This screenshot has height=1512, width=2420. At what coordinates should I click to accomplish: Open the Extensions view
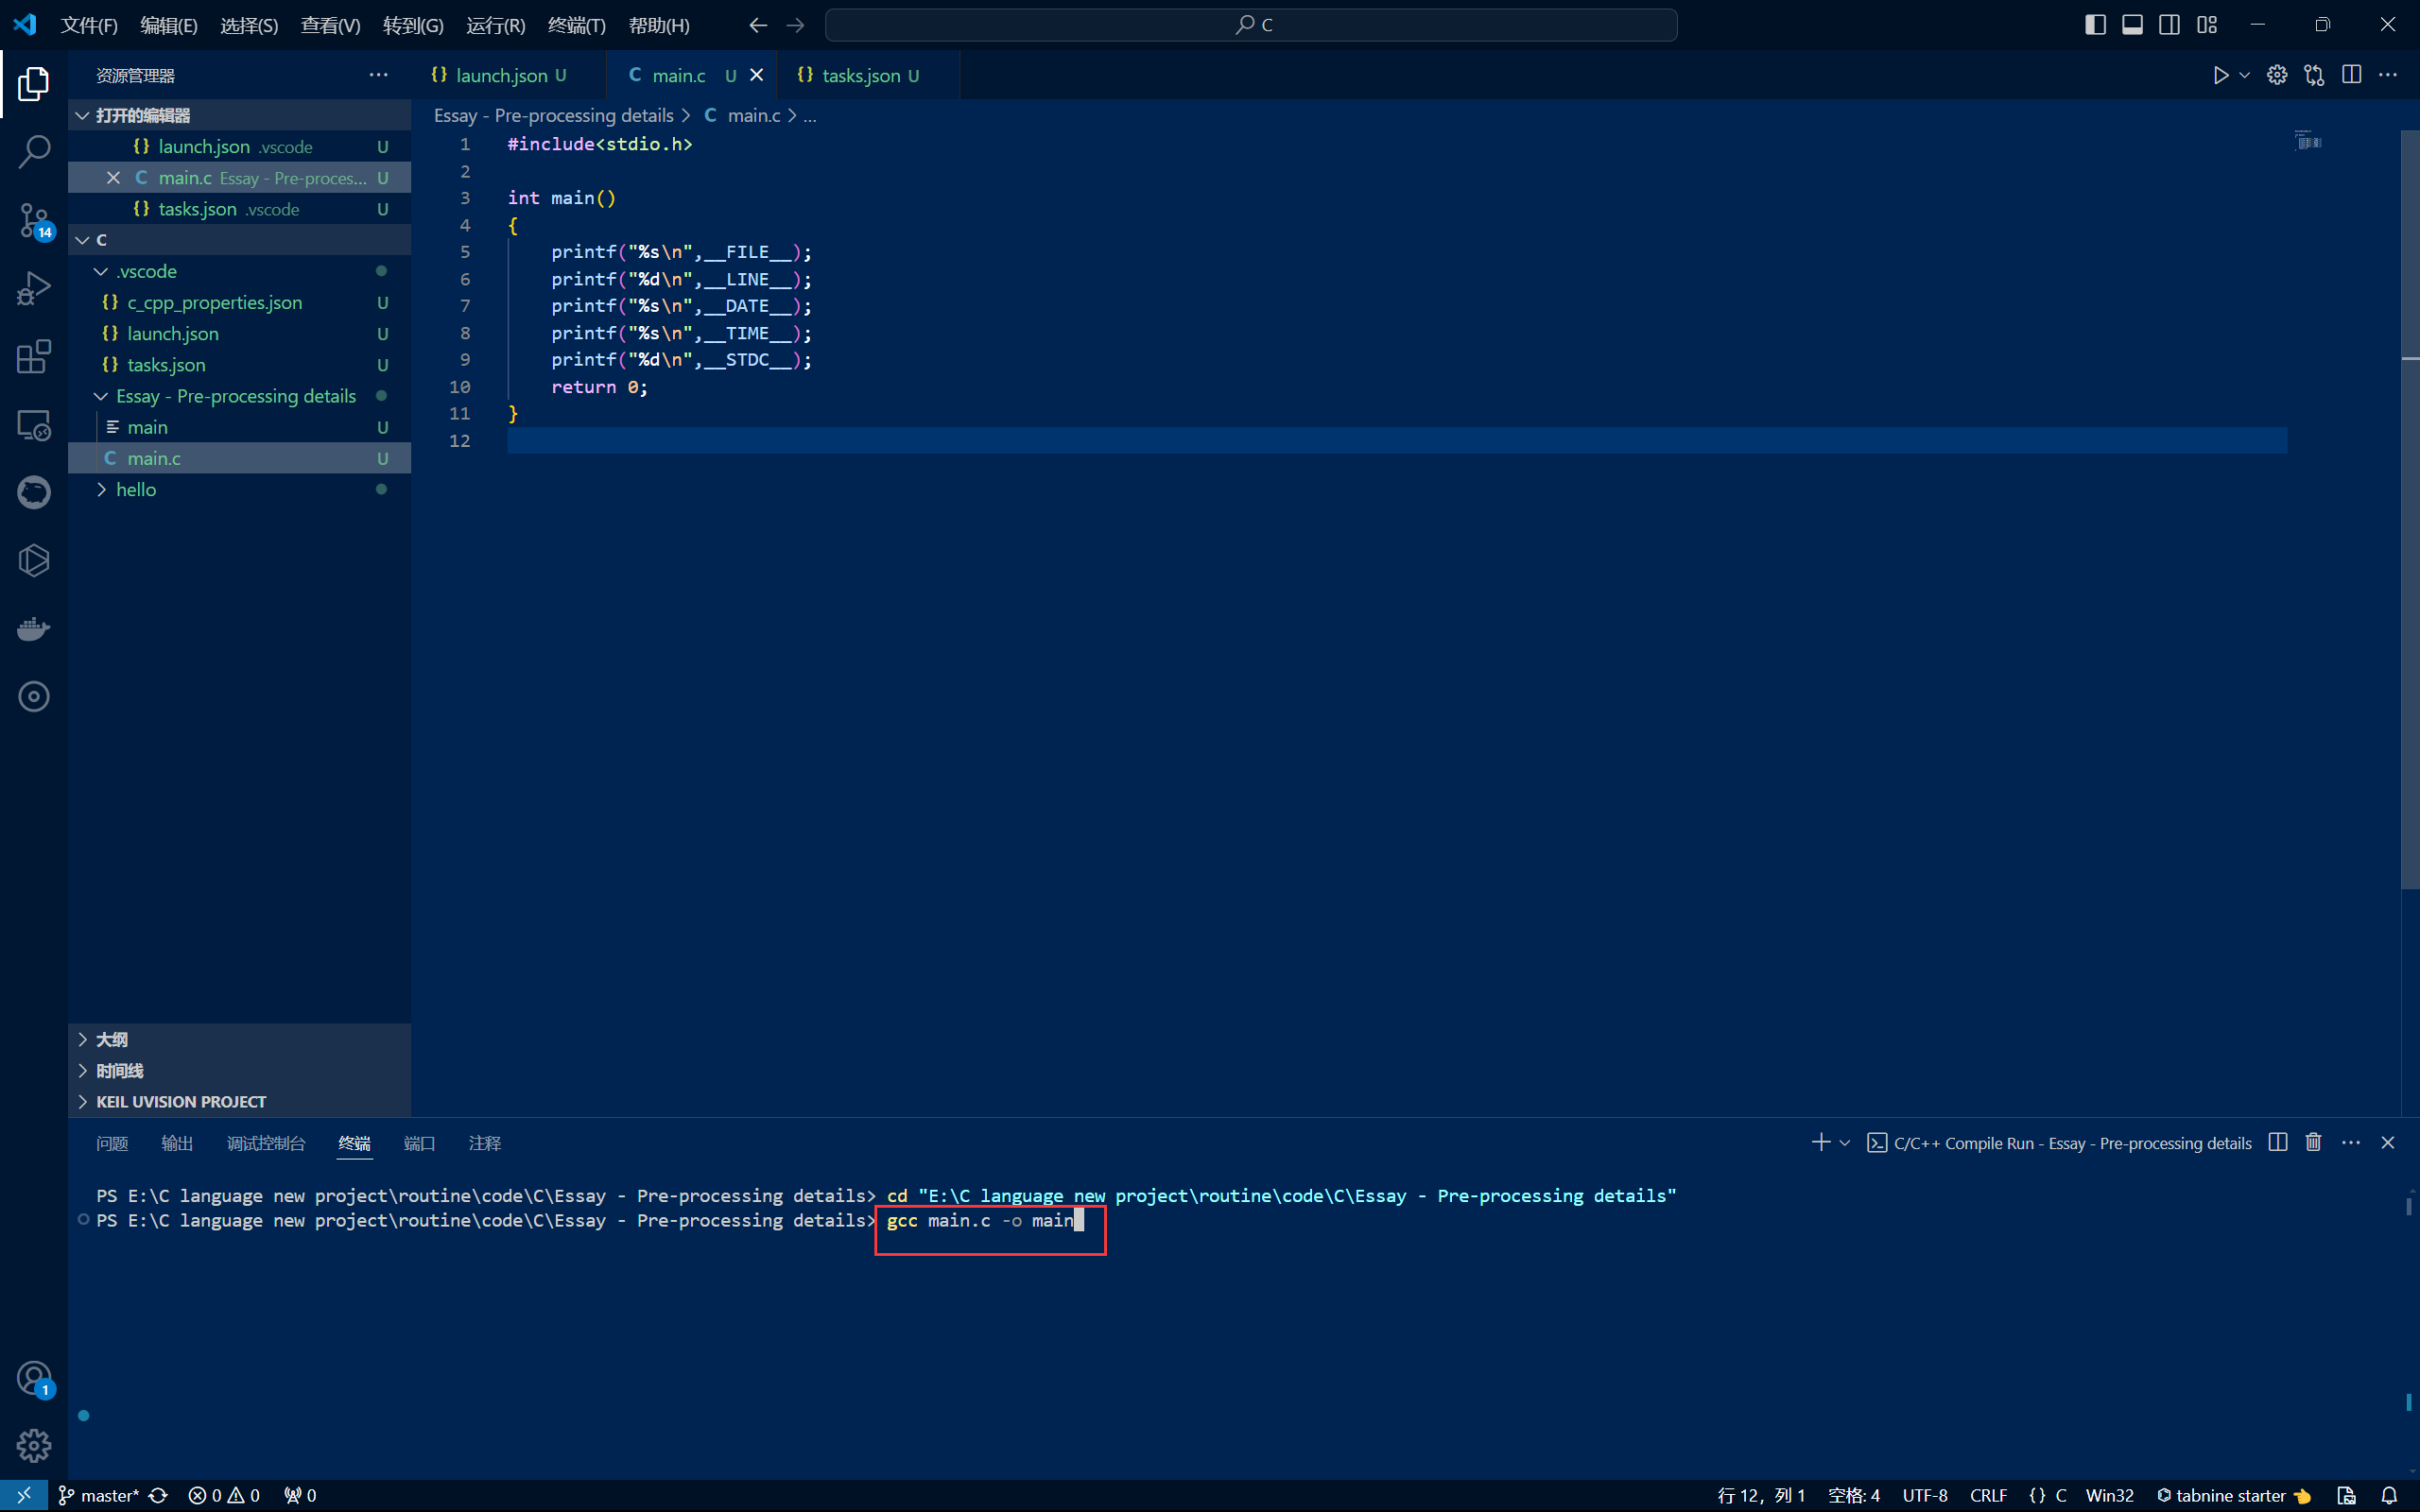(34, 356)
